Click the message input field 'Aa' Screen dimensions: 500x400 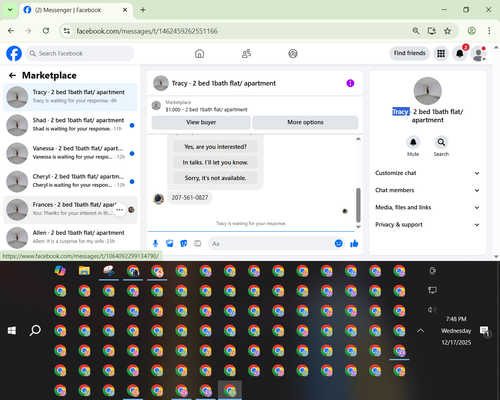click(x=272, y=244)
